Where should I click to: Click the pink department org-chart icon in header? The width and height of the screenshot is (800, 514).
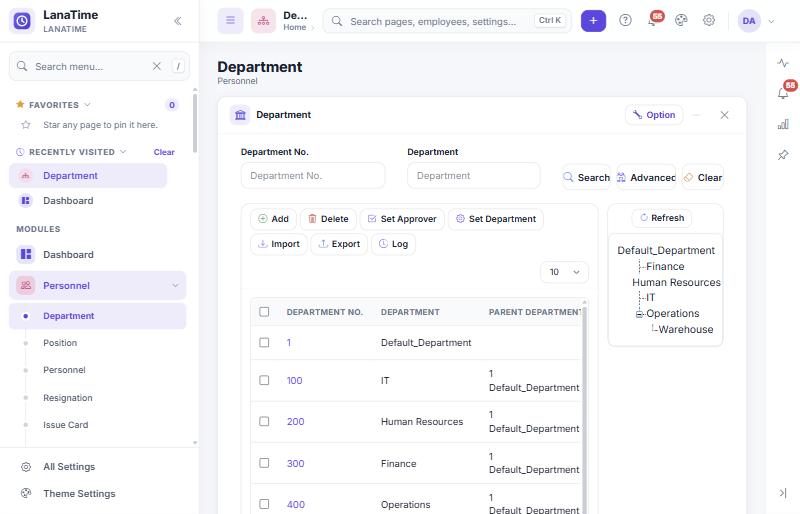(263, 21)
